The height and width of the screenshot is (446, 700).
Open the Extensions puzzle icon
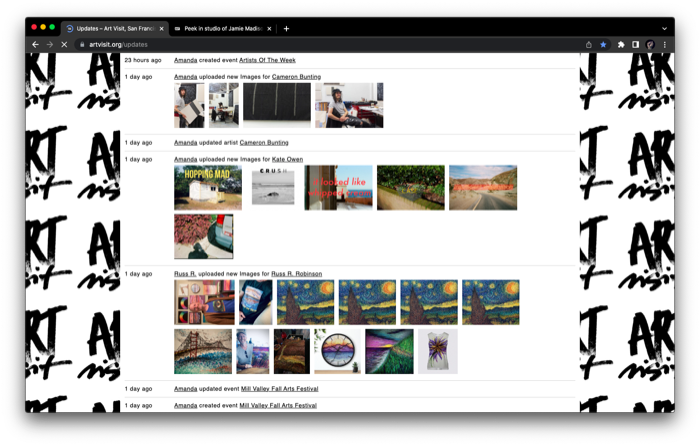621,45
